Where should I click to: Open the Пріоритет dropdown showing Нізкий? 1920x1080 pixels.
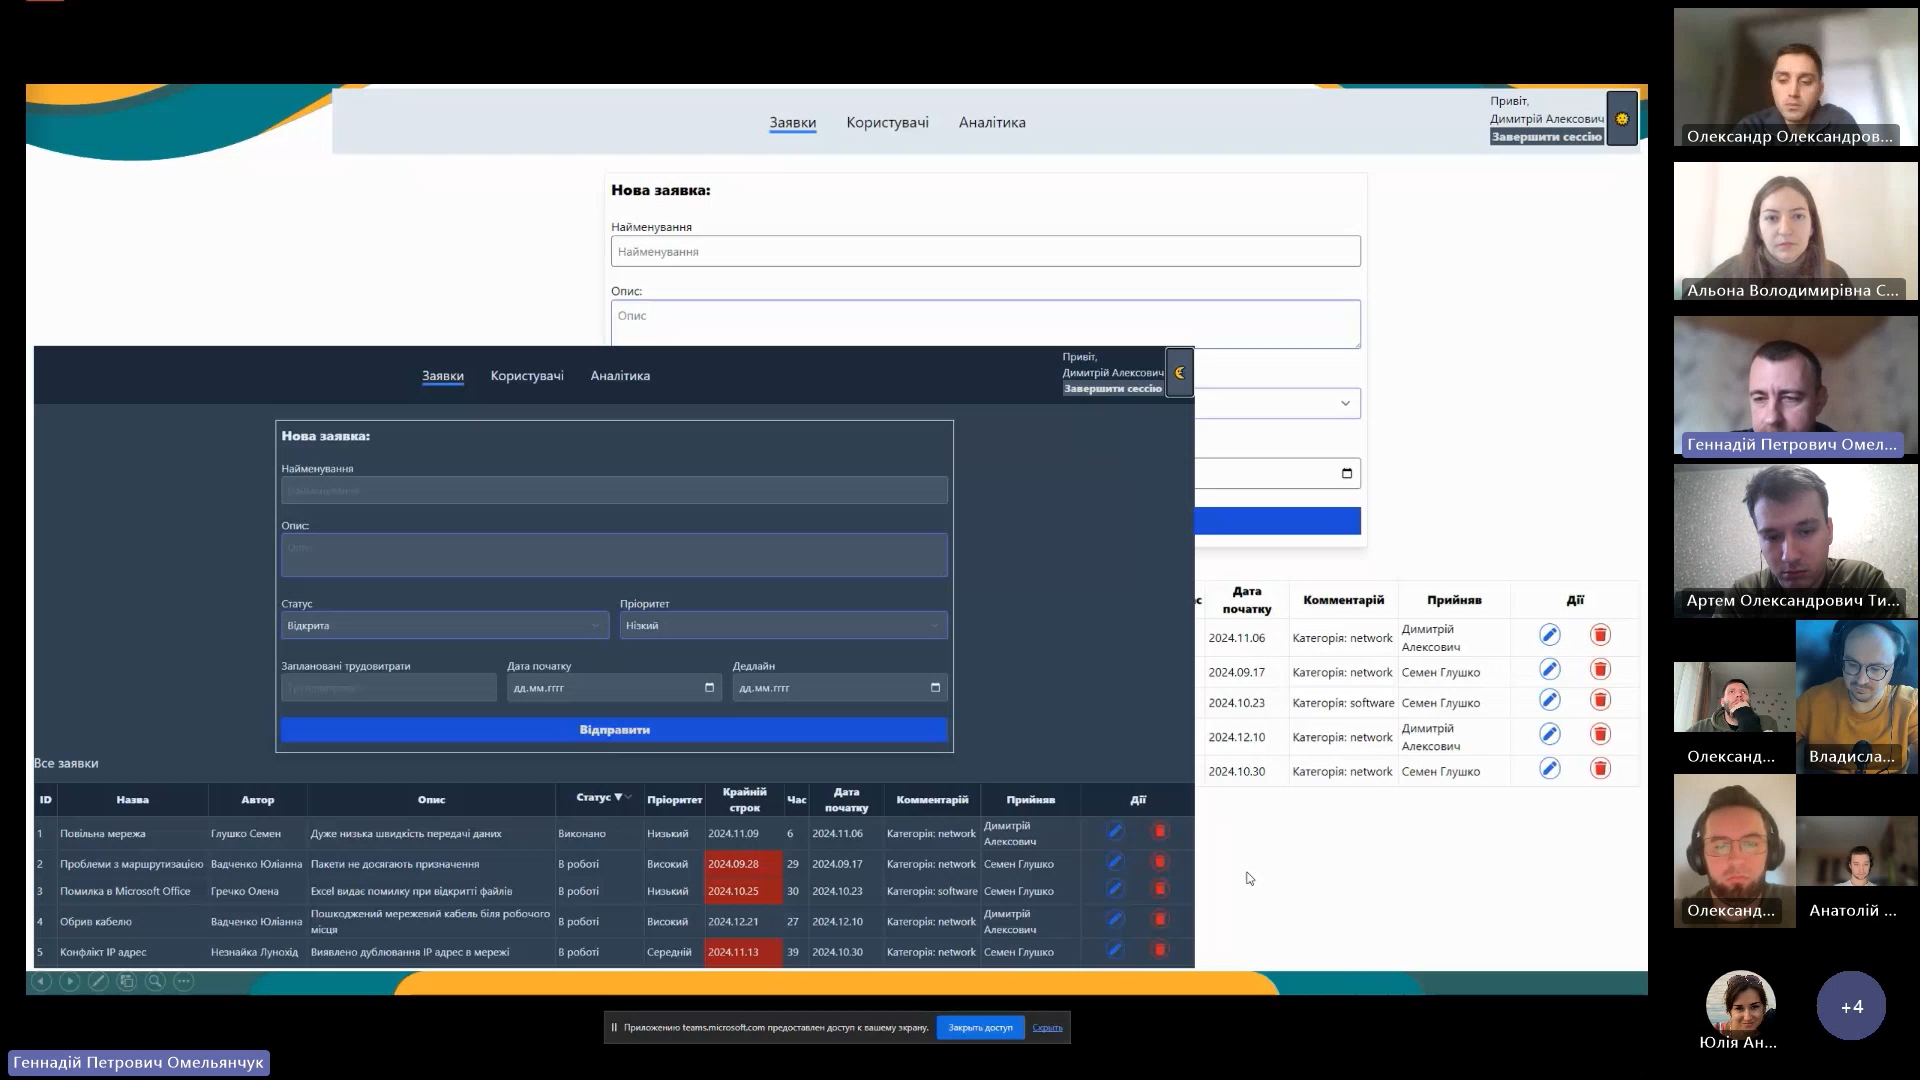click(x=782, y=626)
